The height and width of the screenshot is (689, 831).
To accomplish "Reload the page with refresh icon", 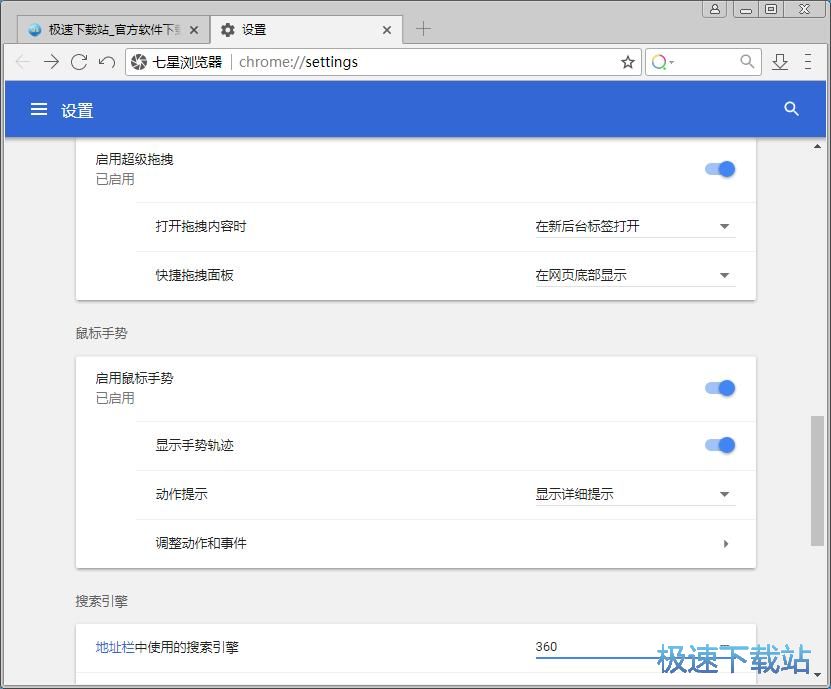I will pyautogui.click(x=79, y=62).
